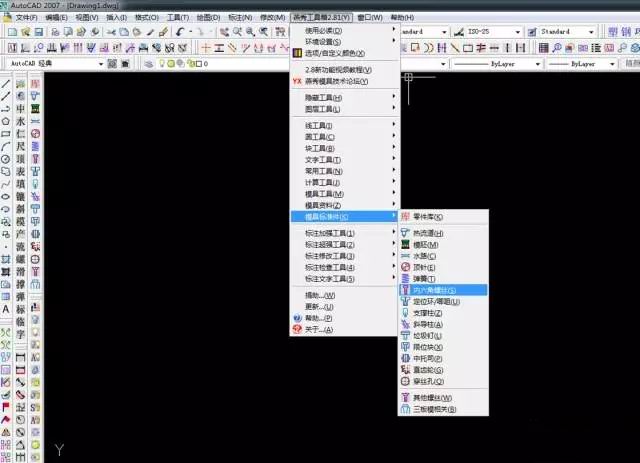640x463 pixels.
Task: Expand the 环境设置(S) submenu
Action: (344, 42)
